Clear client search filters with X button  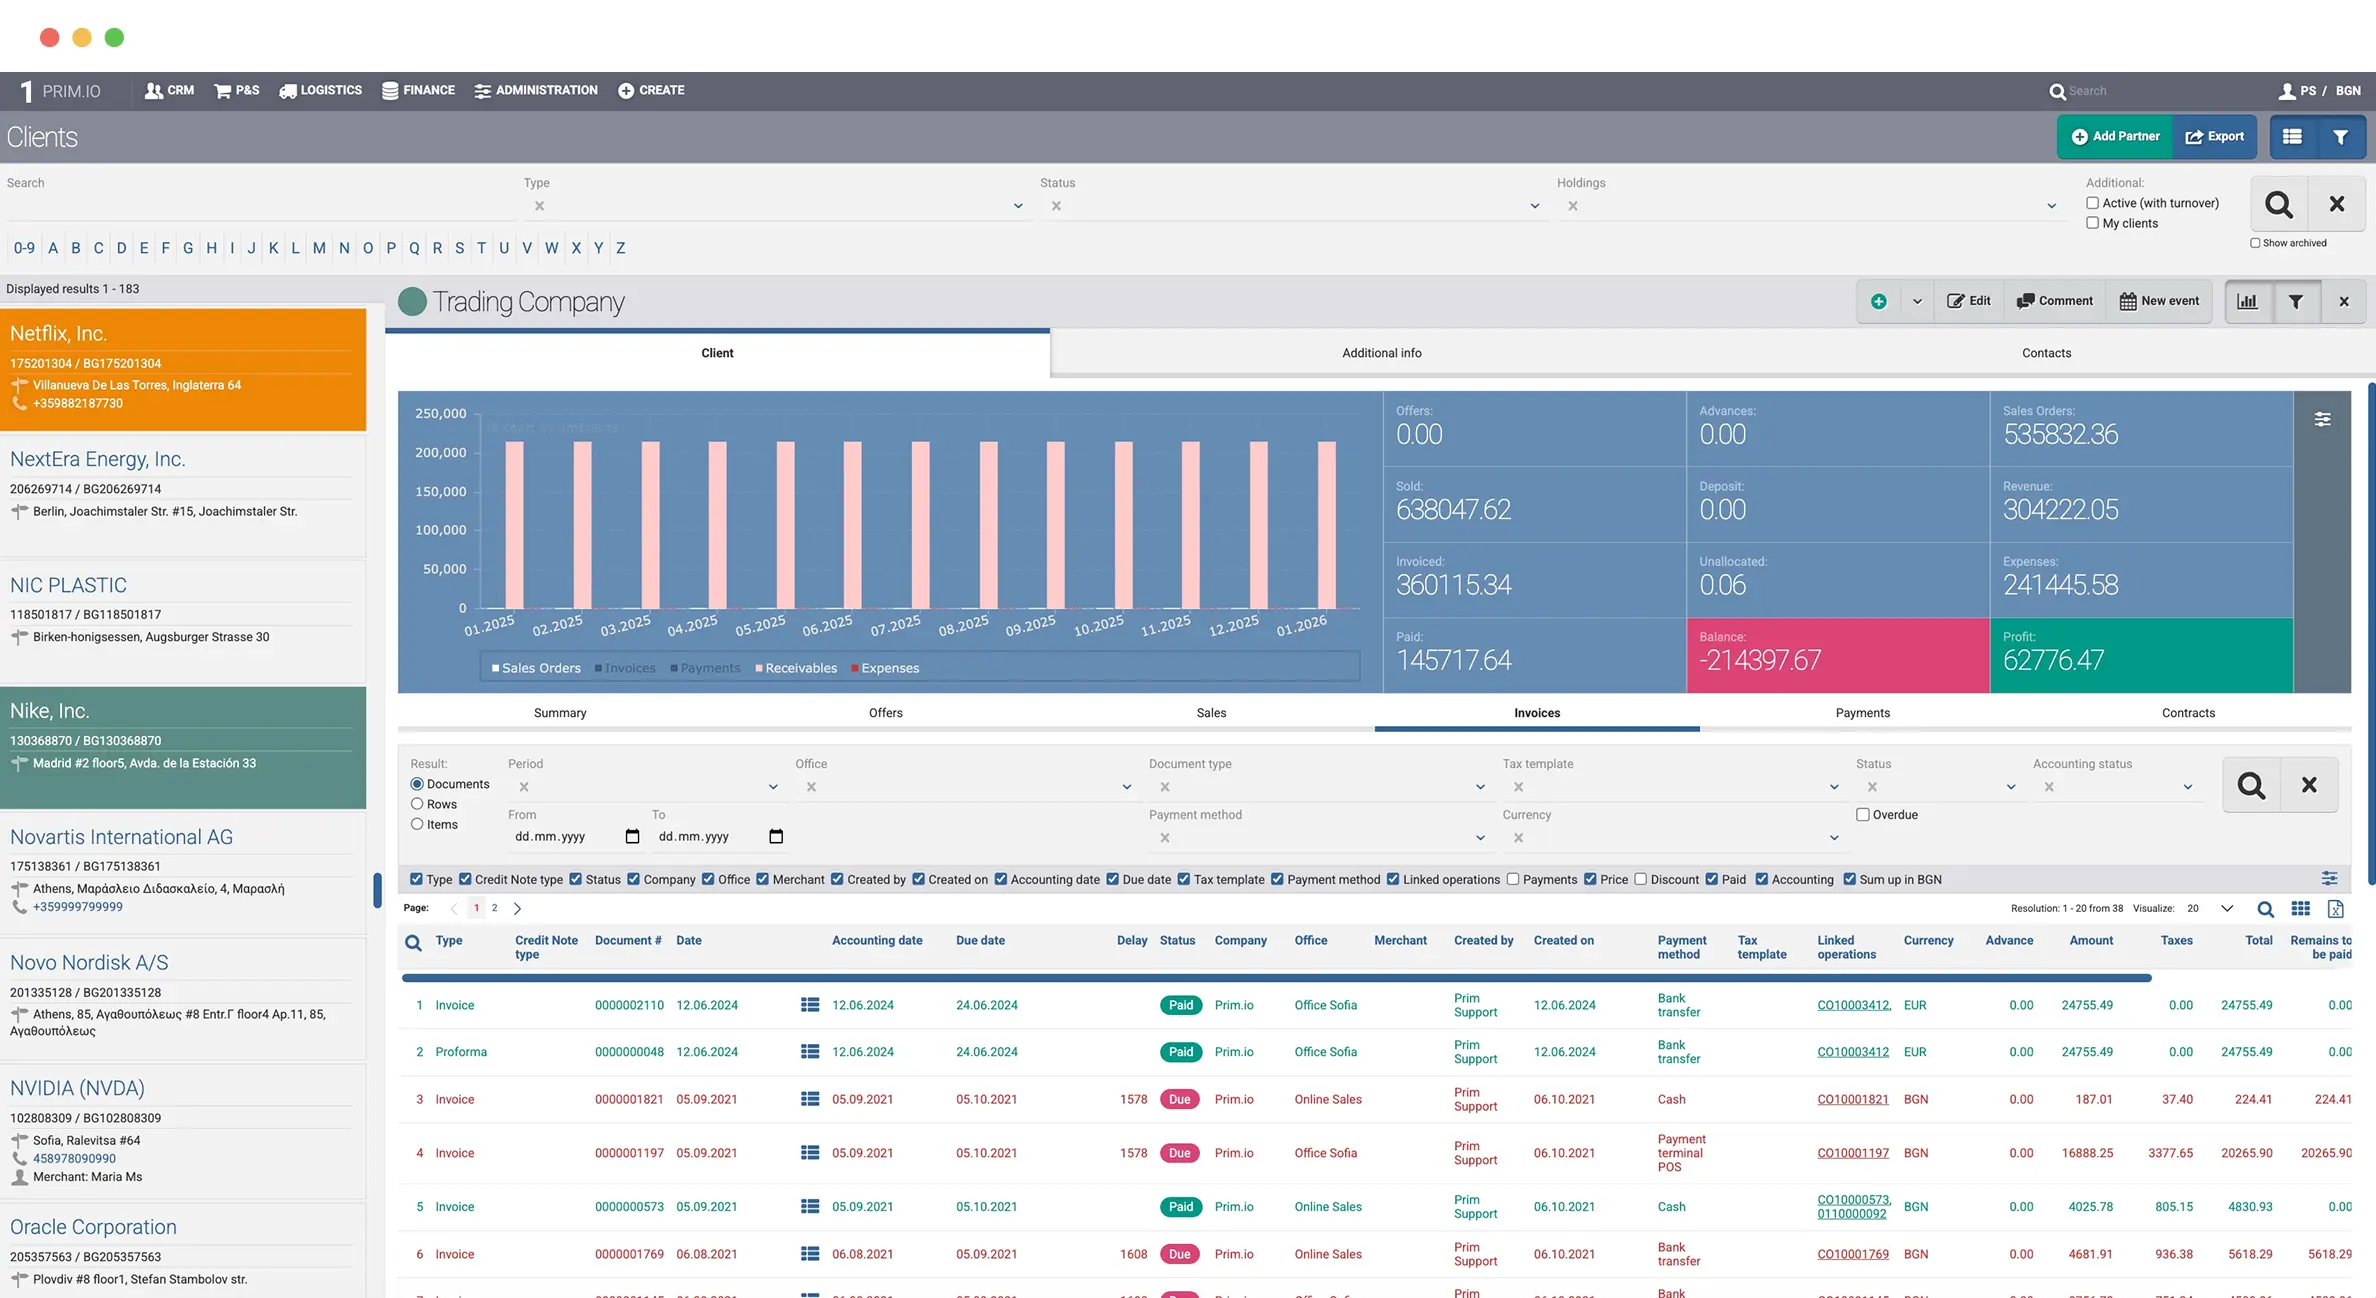coord(2337,204)
